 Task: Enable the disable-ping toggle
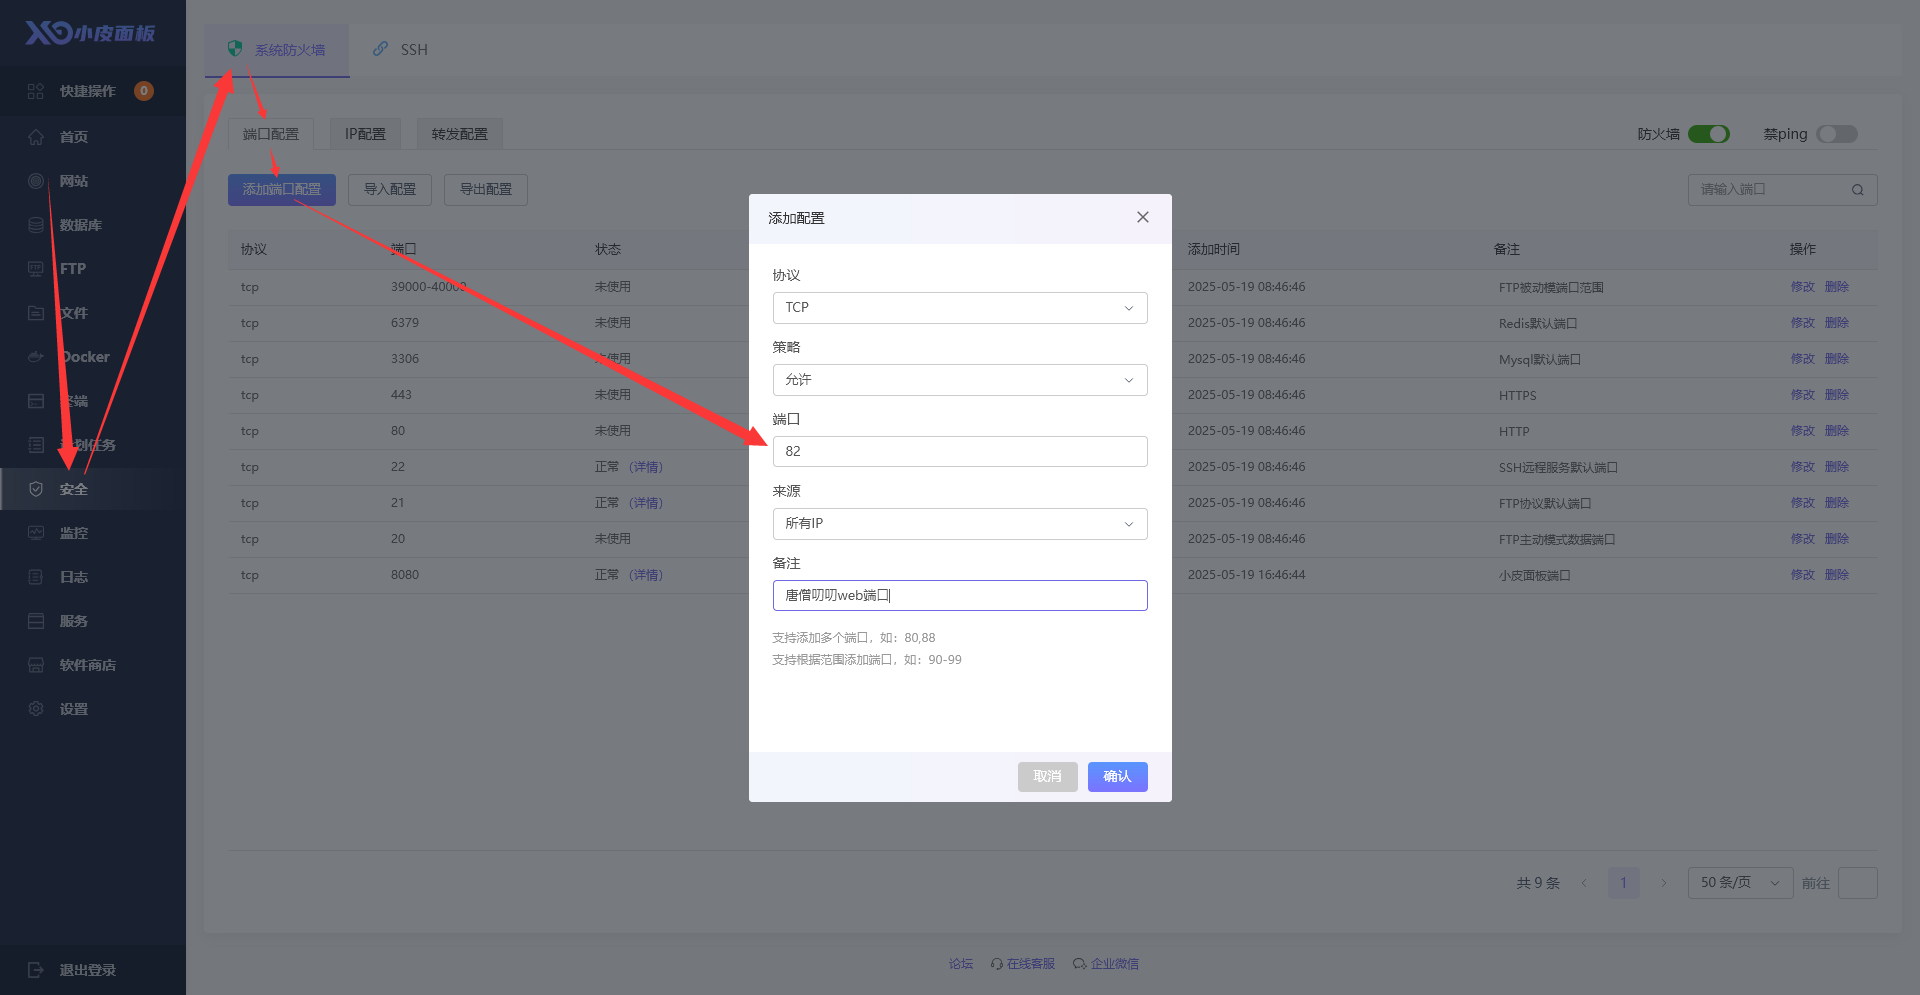(1836, 134)
